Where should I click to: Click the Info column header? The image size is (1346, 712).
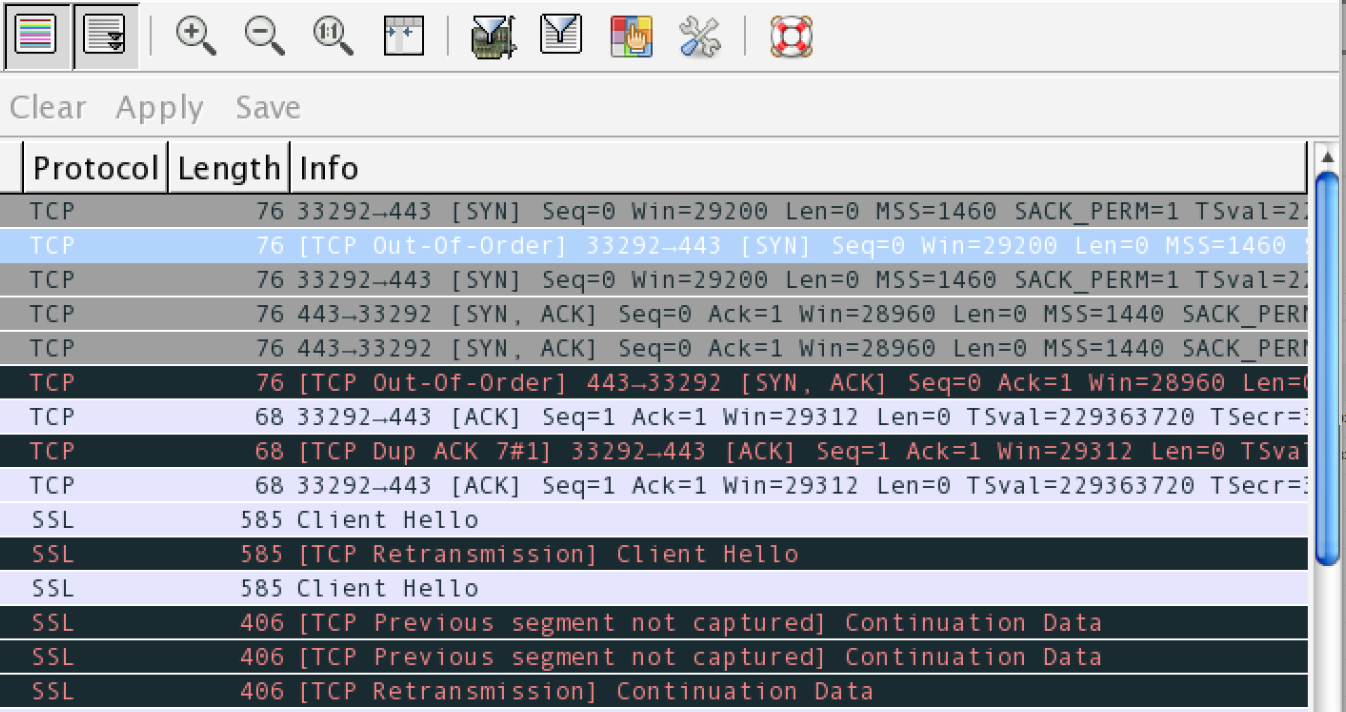pyautogui.click(x=329, y=168)
